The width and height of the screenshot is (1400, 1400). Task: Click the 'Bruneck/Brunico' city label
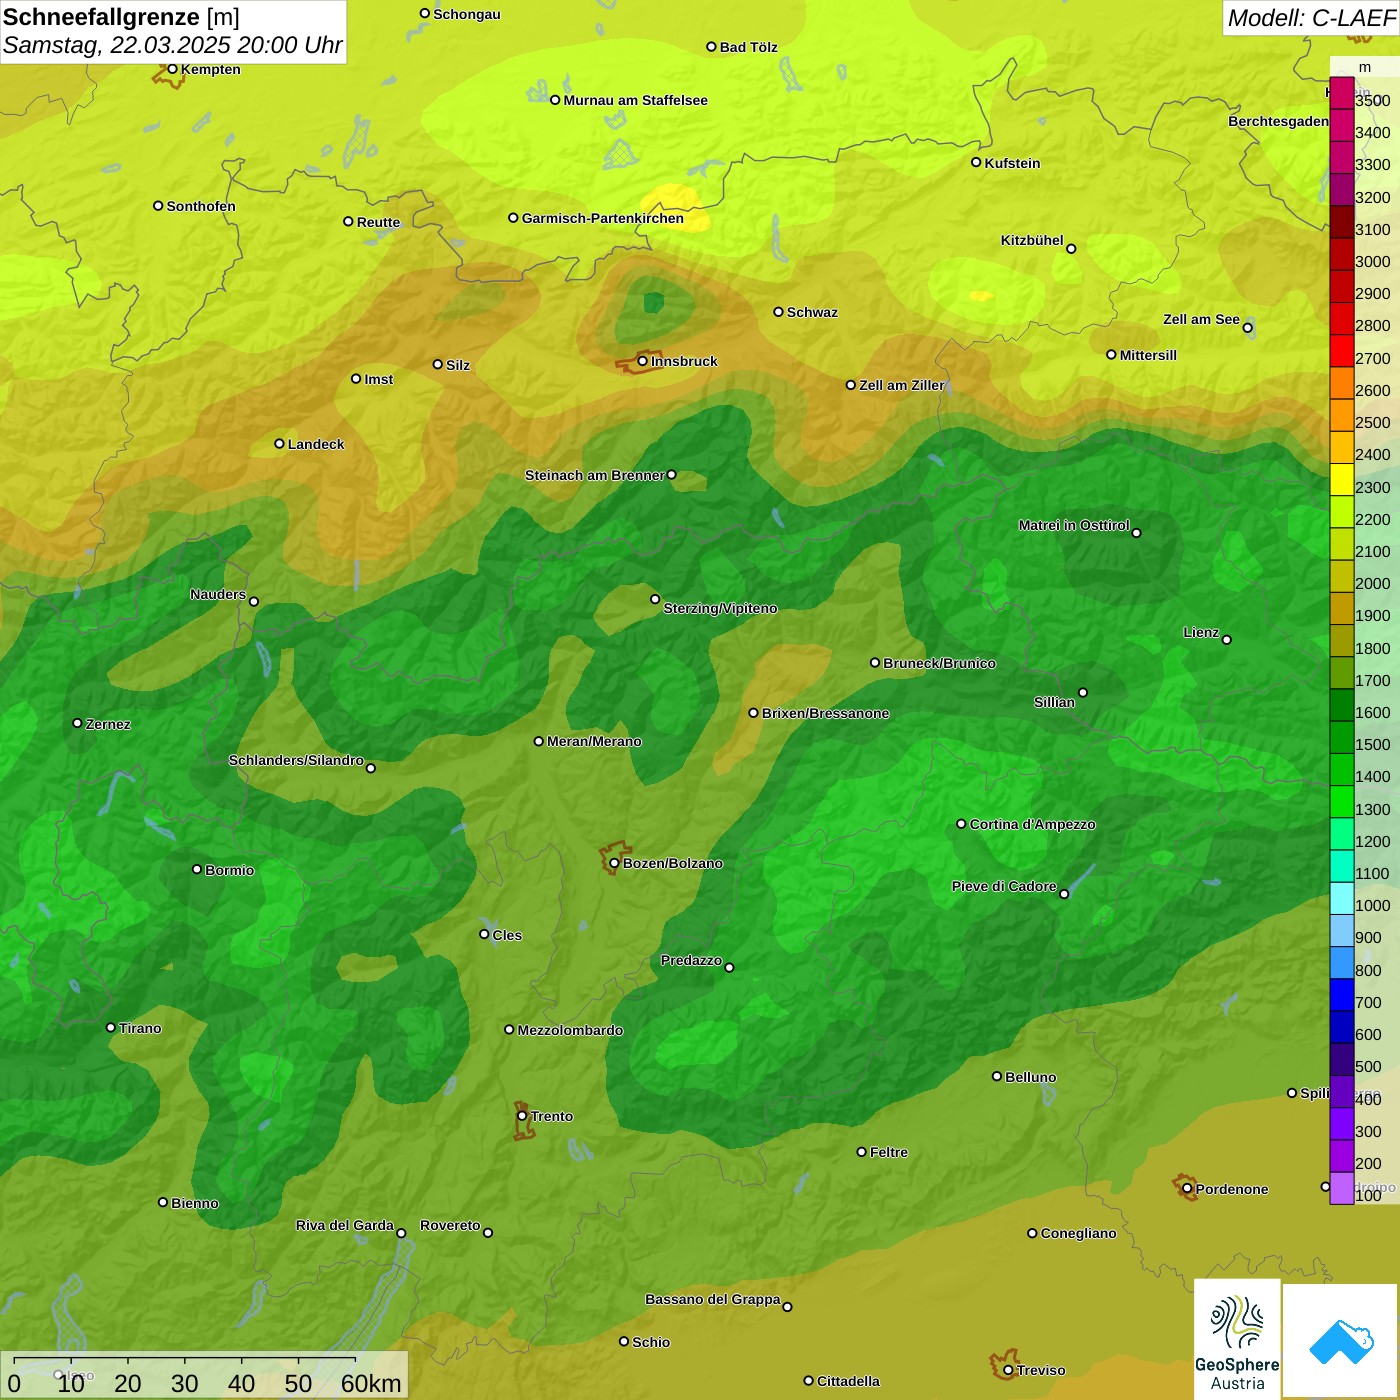click(939, 663)
